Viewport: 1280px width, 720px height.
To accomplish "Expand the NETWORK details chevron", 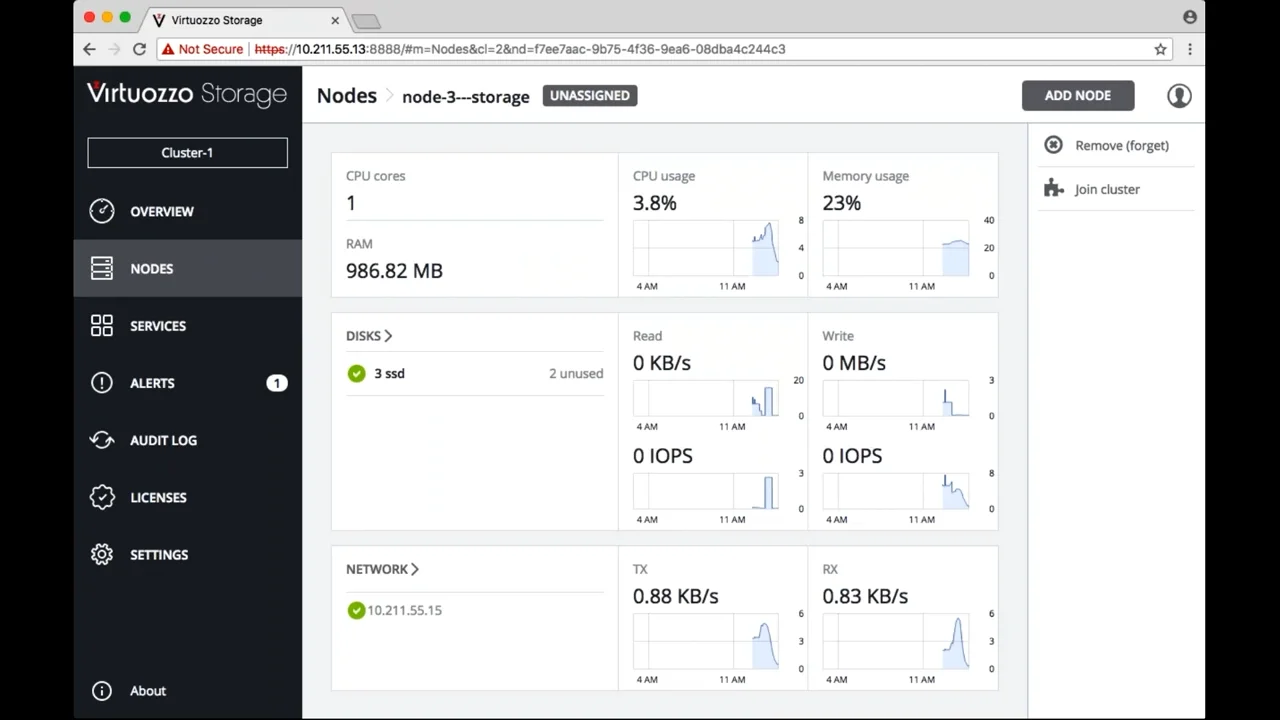I will coord(414,568).
